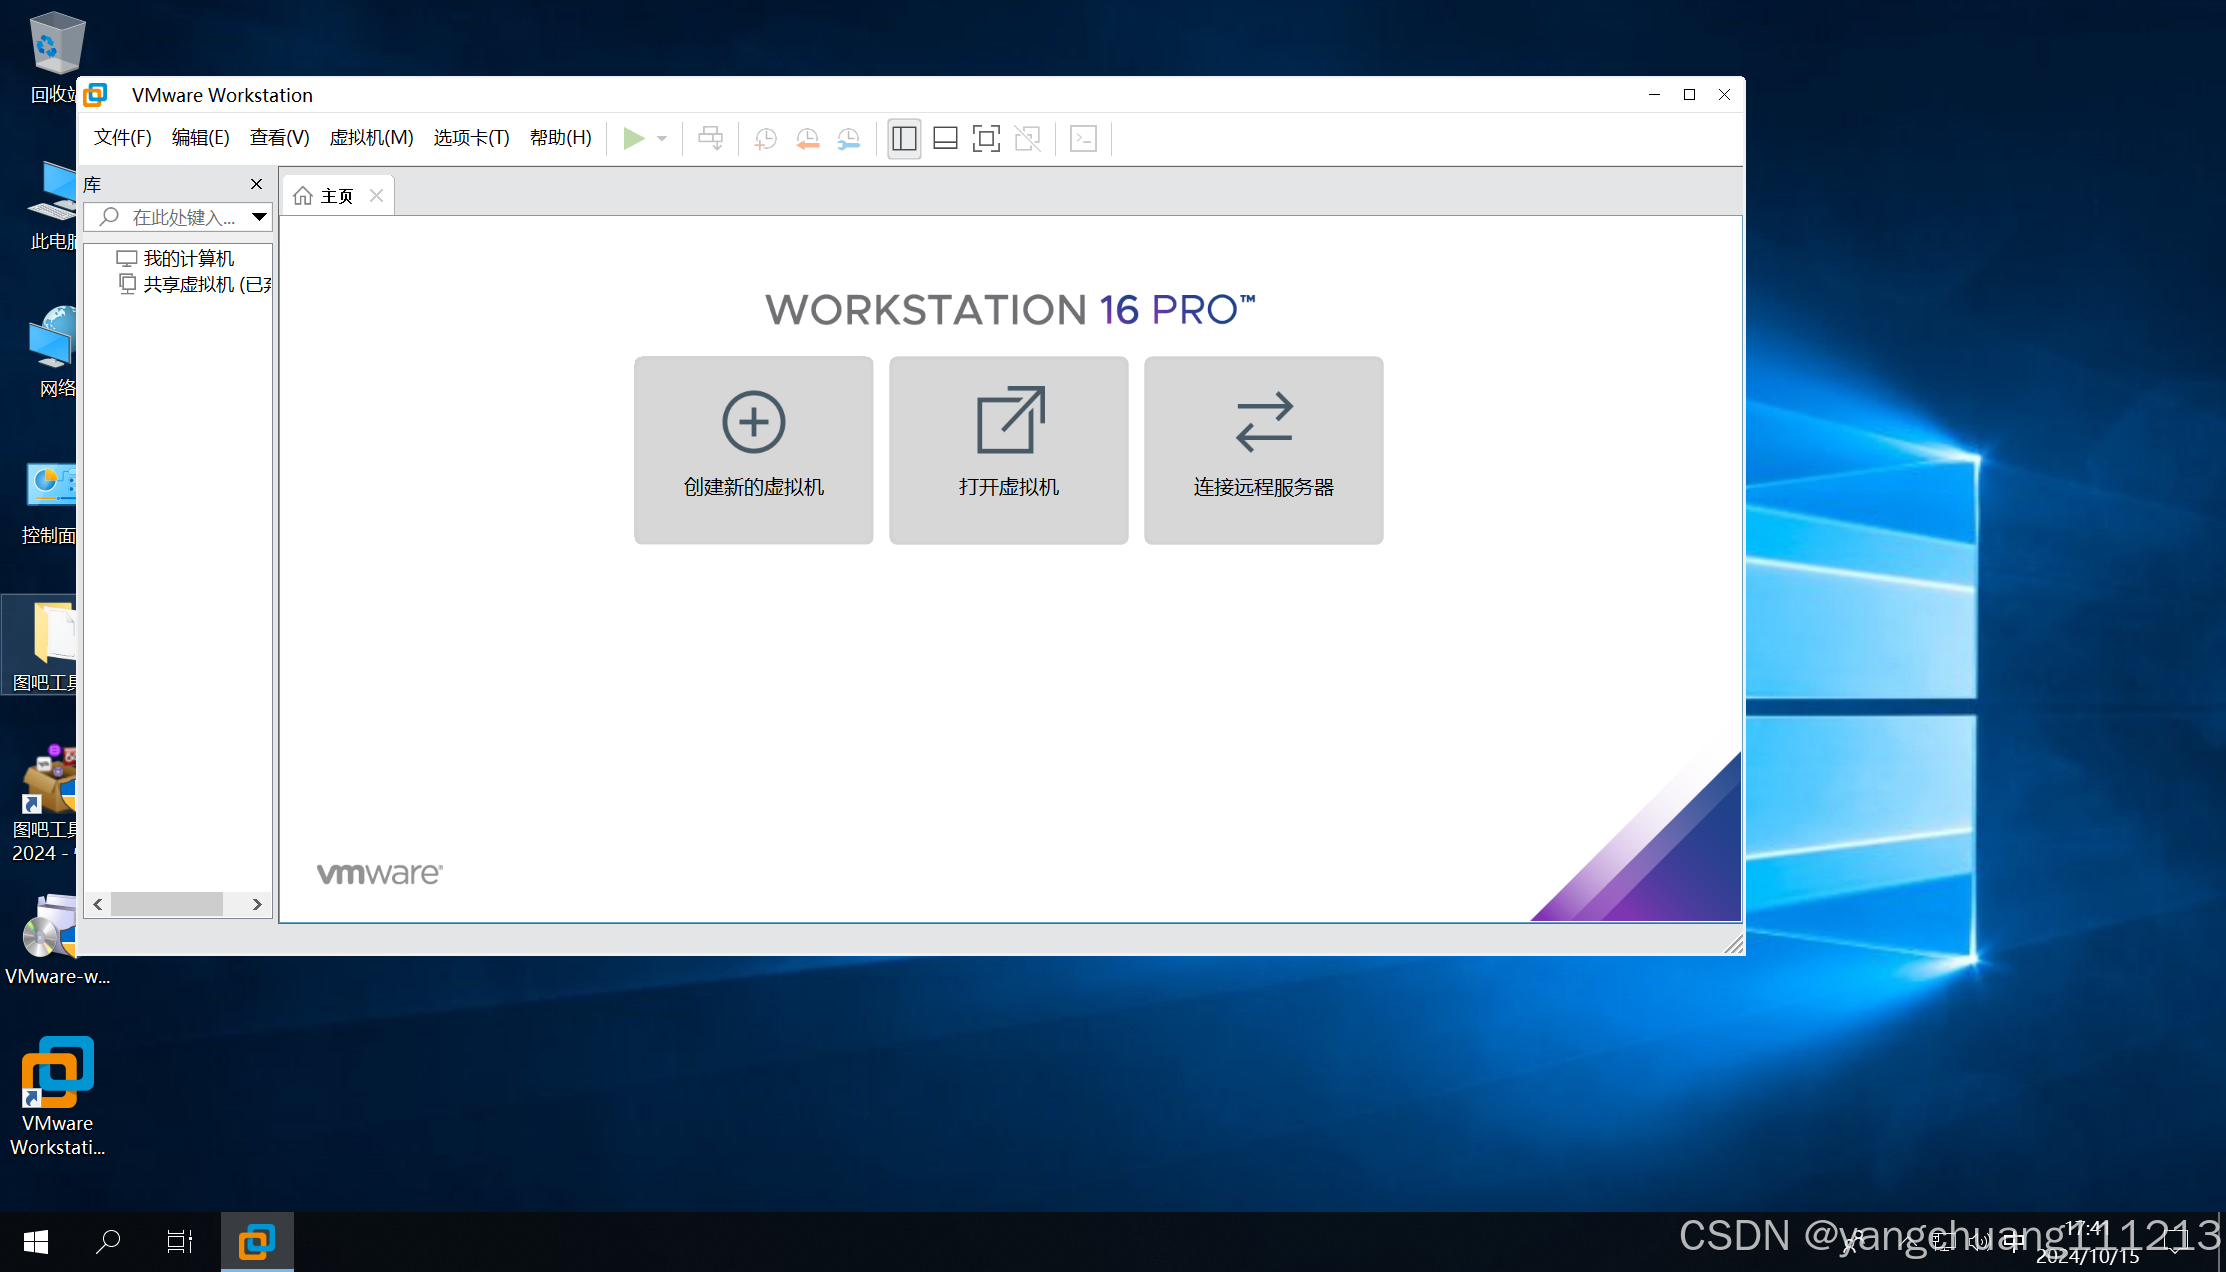The image size is (2226, 1272).
Task: Open Task View on the taskbar
Action: point(180,1242)
